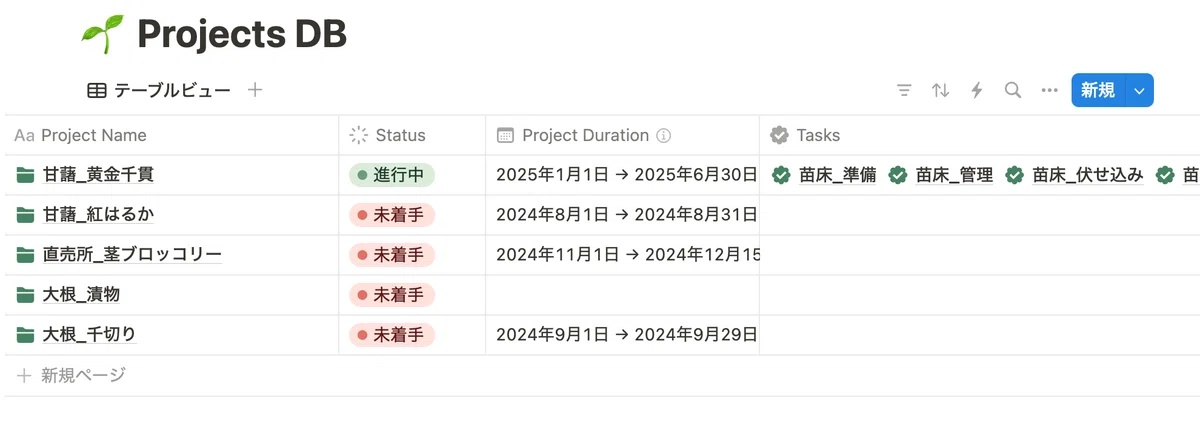Click empty duration cell for 大根_漬物
Viewport: 1200px width, 430px height.
tap(622, 295)
